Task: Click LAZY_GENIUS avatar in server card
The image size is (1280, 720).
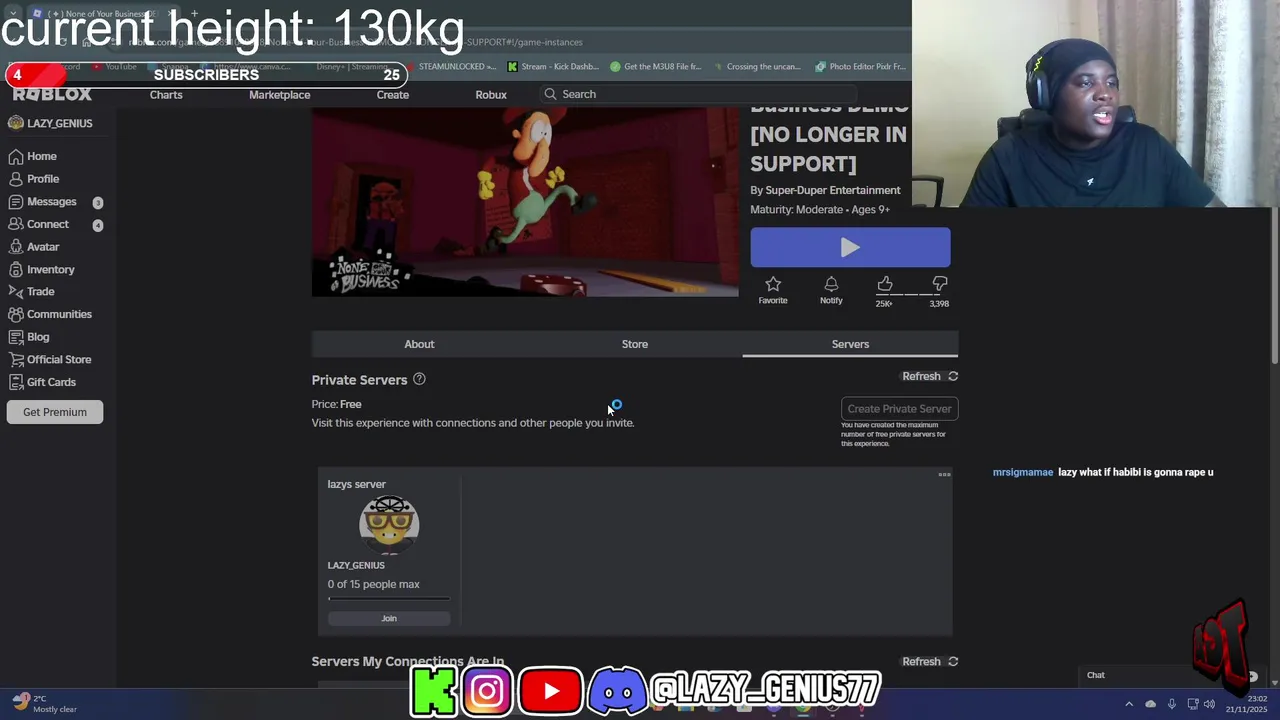Action: point(389,524)
